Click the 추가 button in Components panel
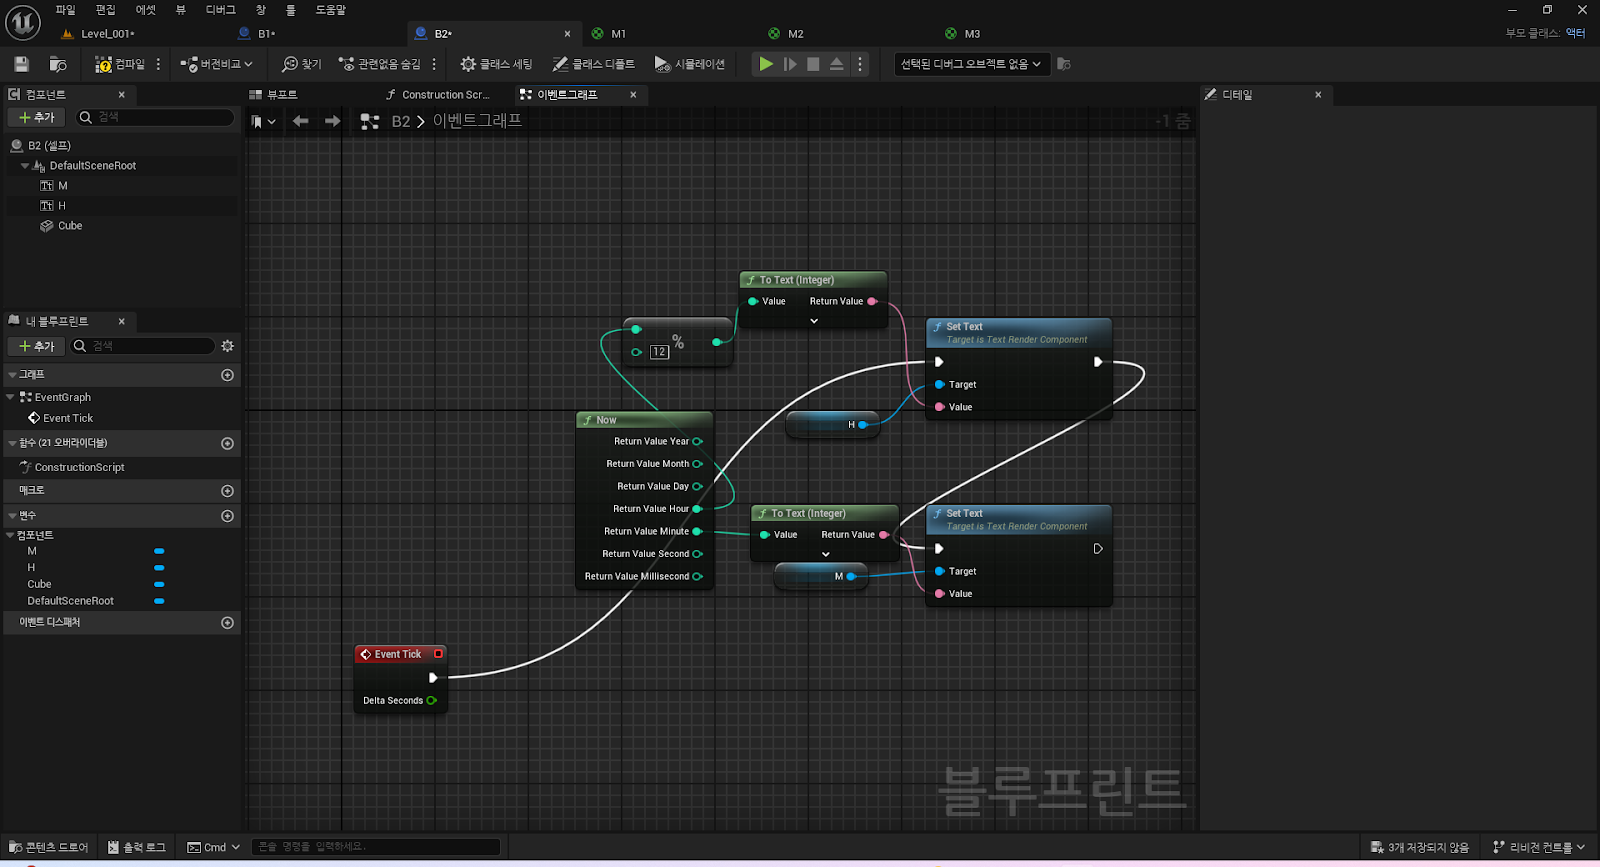Viewport: 1600px width, 867px height. 37,118
